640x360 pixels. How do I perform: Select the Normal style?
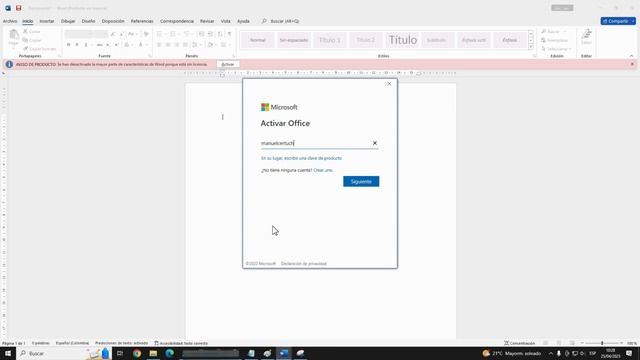[258, 40]
